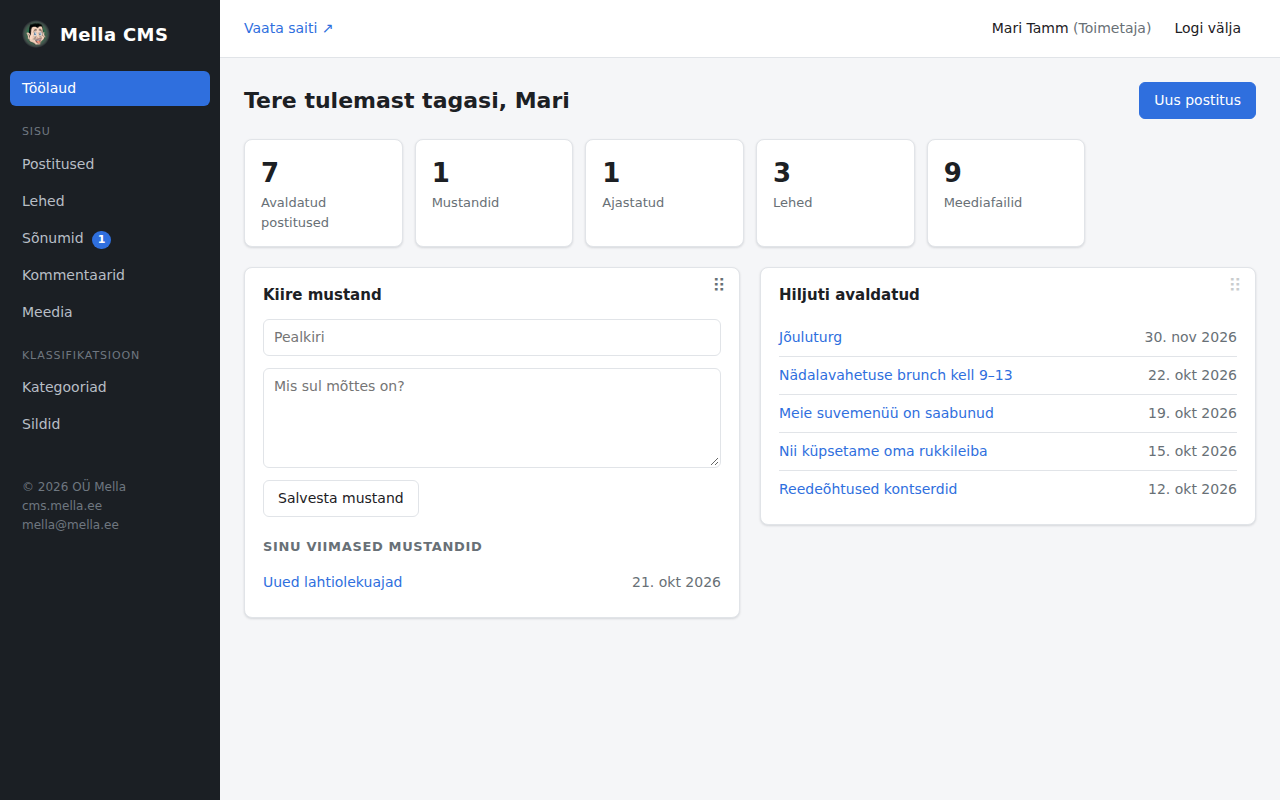Focus the Pealkiri input field
The height and width of the screenshot is (800, 1280).
pyautogui.click(x=492, y=337)
